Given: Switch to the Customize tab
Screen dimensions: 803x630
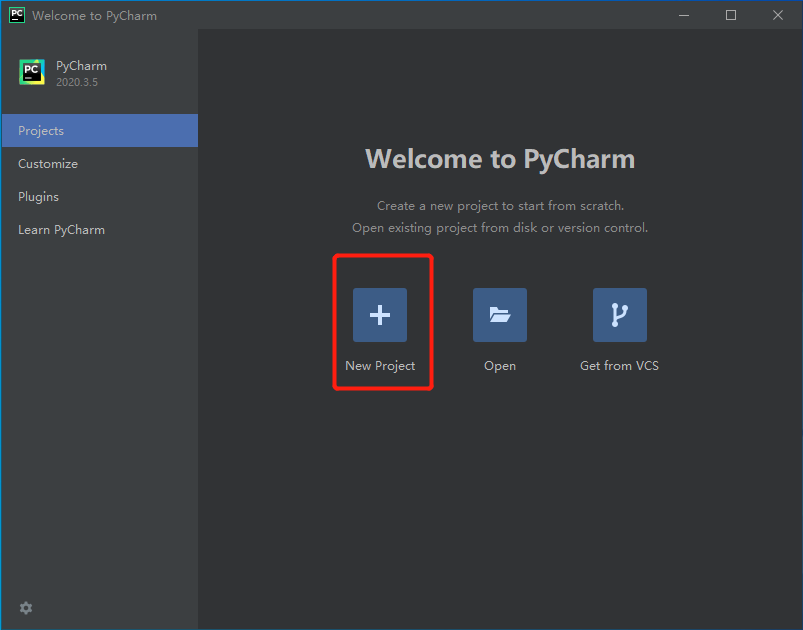Looking at the screenshot, I should click(x=100, y=164).
